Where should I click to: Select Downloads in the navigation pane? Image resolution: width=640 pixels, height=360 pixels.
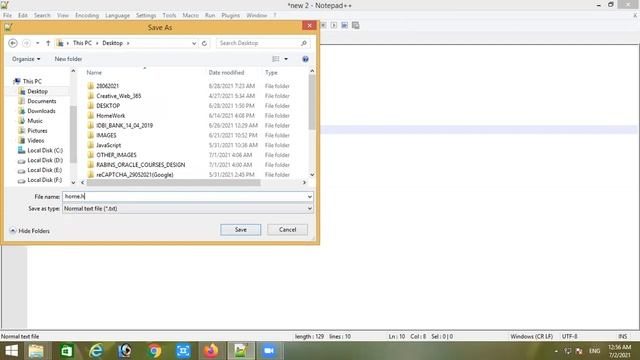click(x=41, y=111)
